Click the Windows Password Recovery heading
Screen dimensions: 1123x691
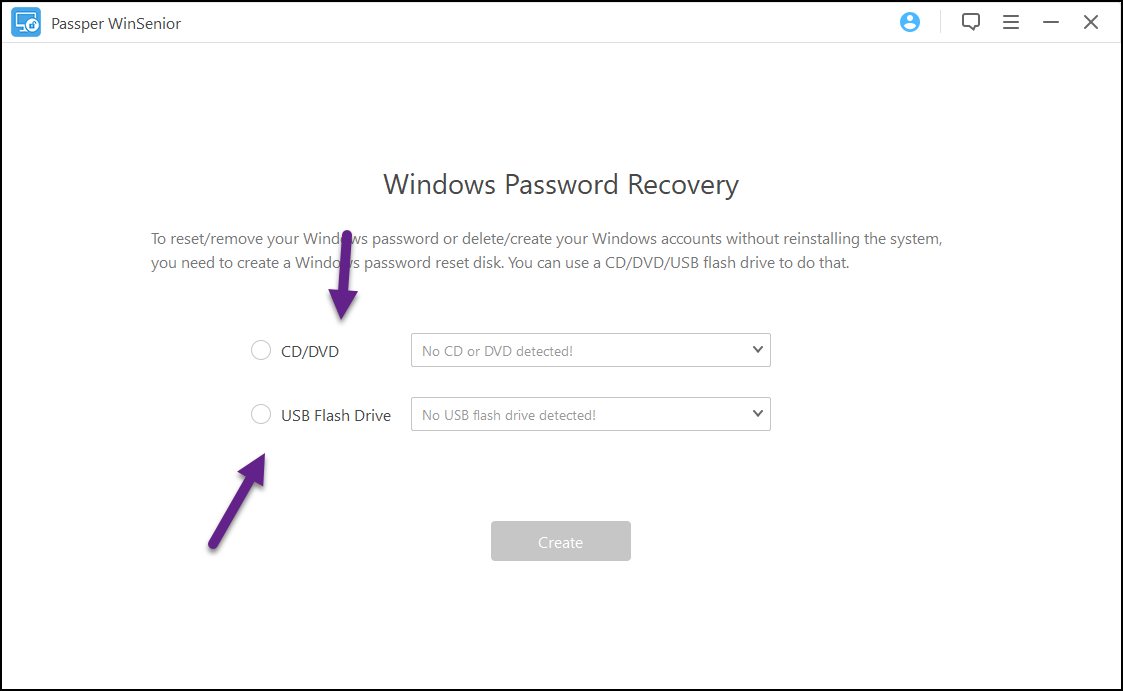[x=561, y=185]
